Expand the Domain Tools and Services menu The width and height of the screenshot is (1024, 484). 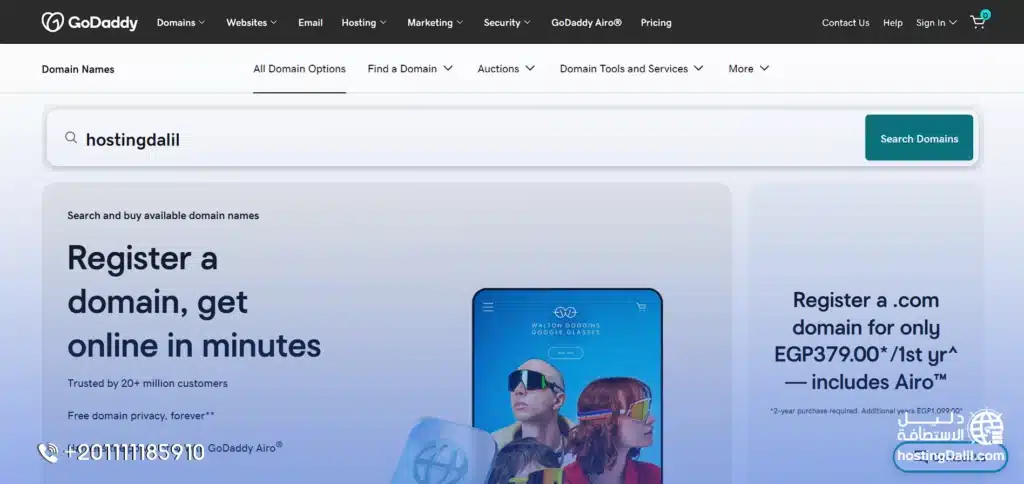(x=631, y=69)
